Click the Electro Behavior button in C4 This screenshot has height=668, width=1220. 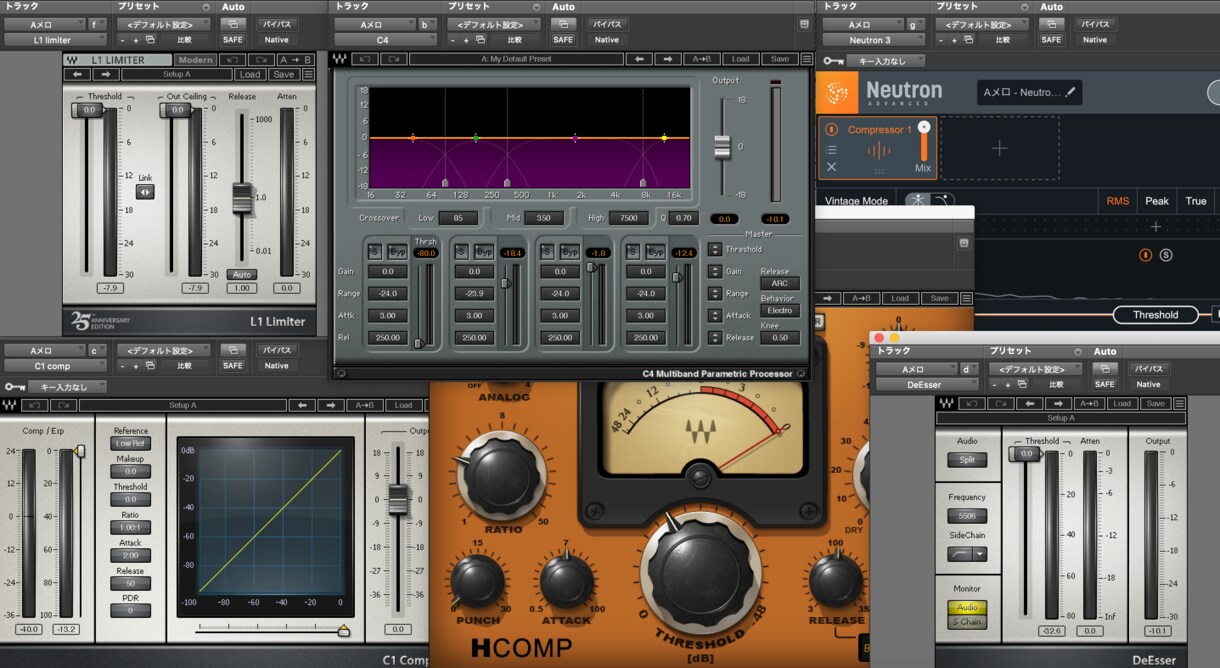click(x=780, y=311)
